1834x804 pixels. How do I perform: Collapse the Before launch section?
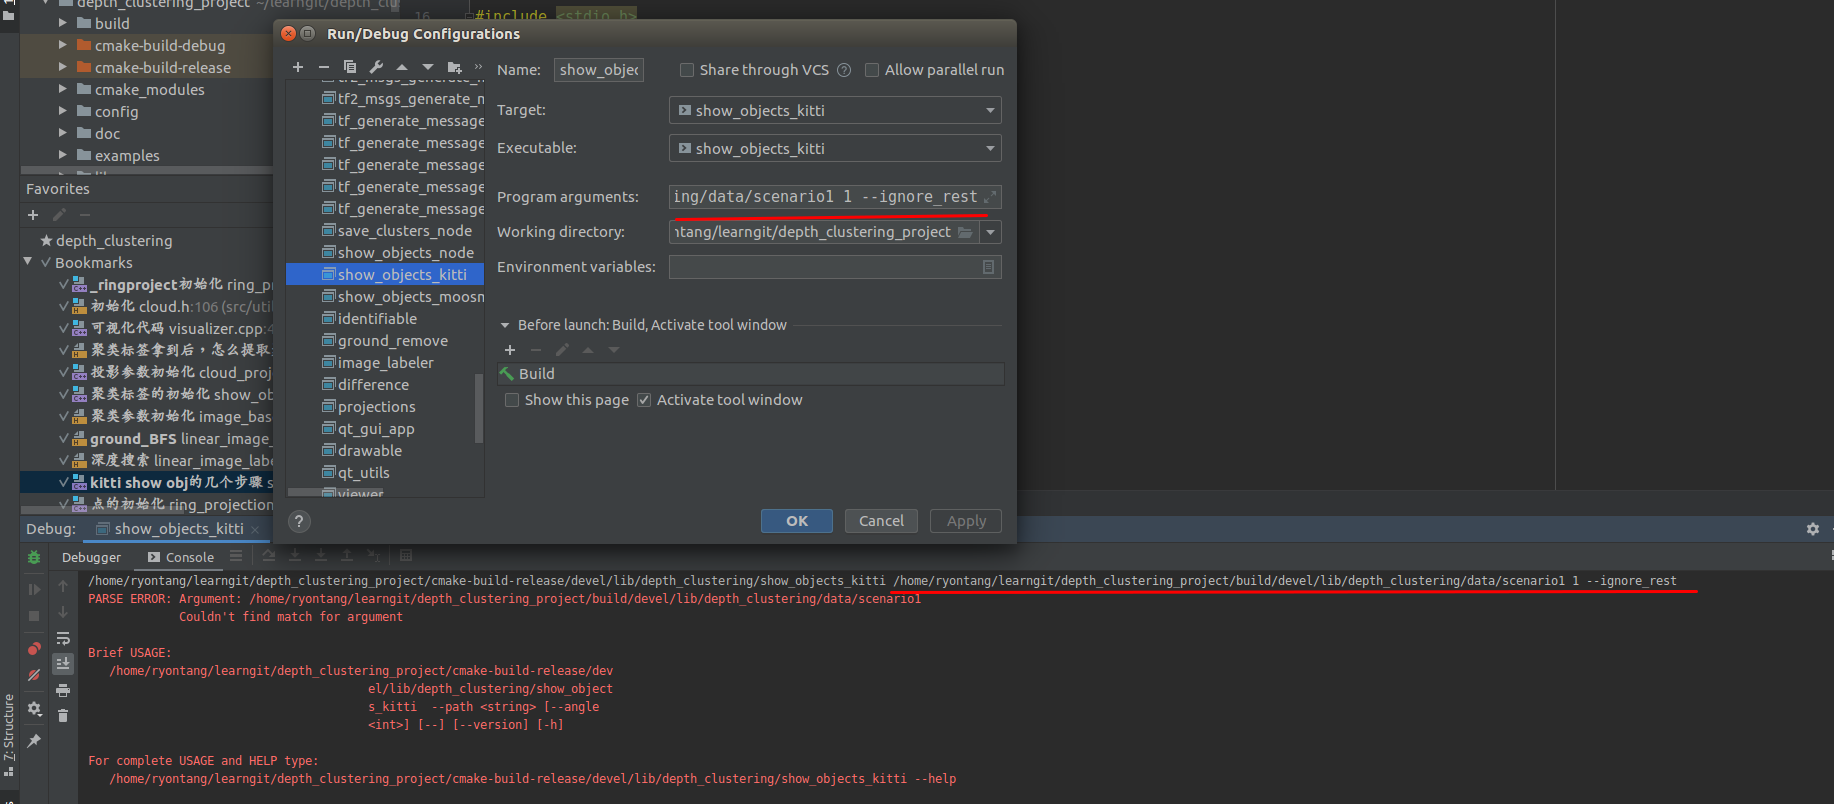(x=505, y=325)
